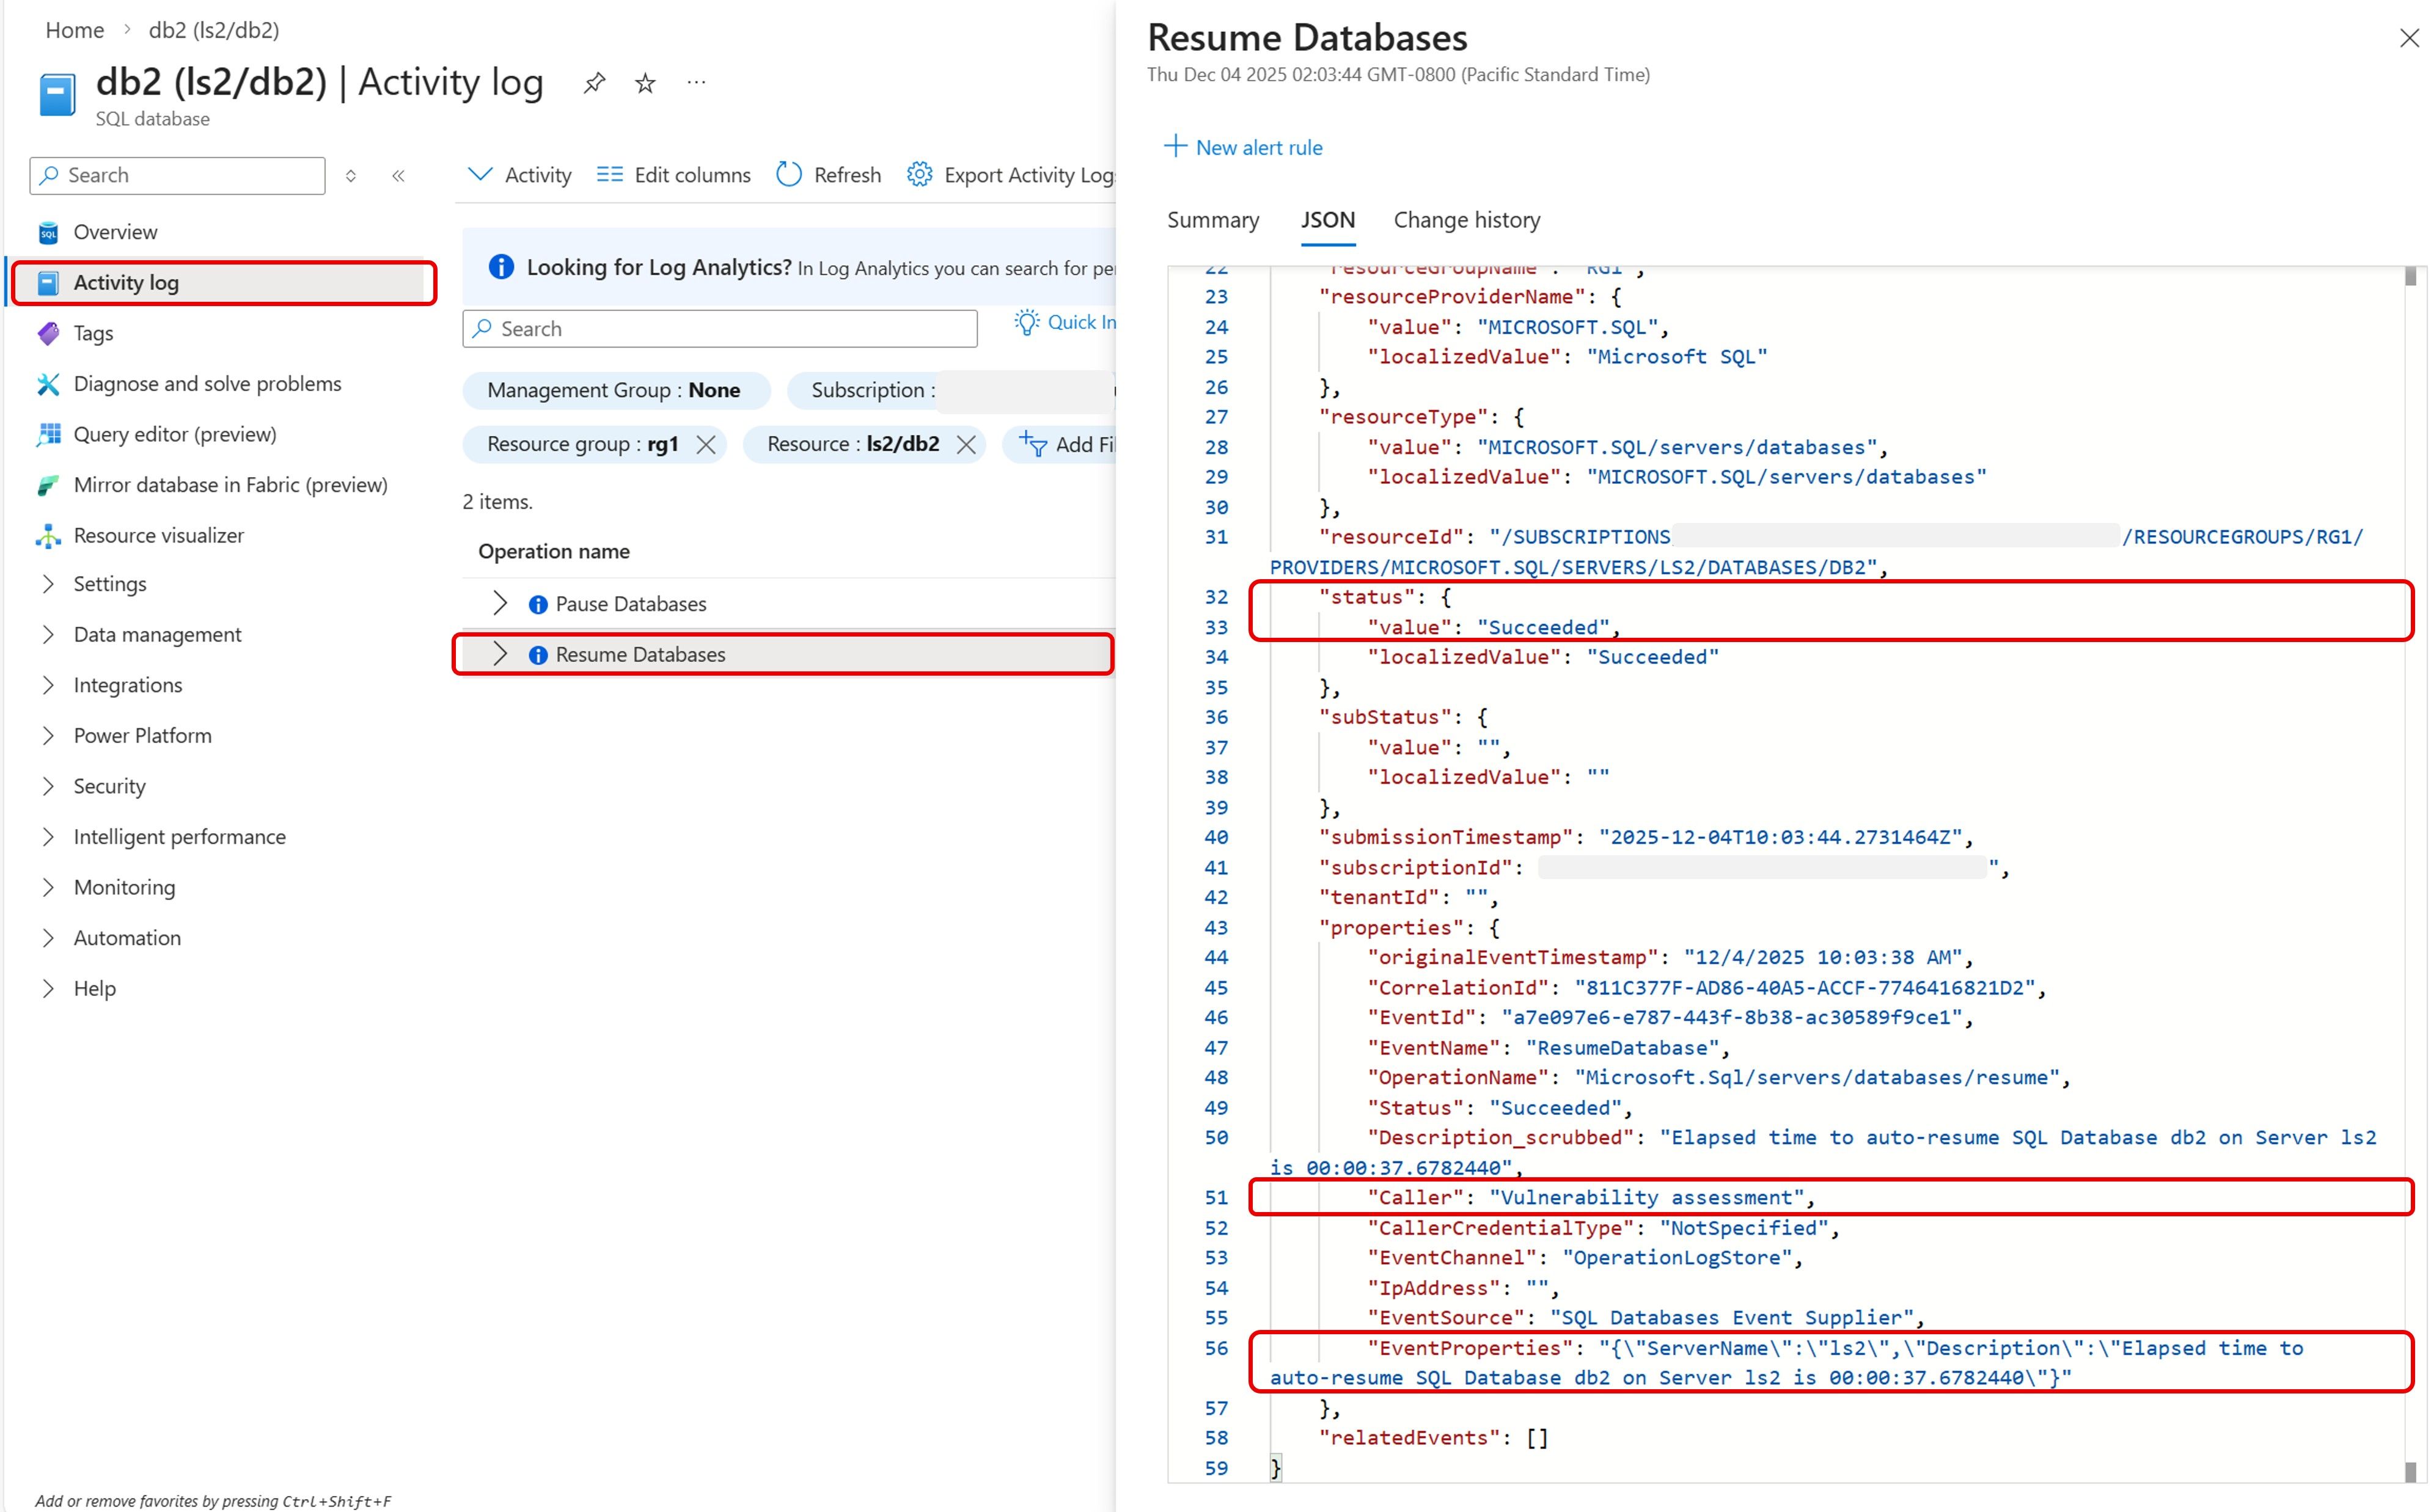The width and height of the screenshot is (2431, 1512).
Task: Open the ellipsis menu beside the page title
Action: (x=696, y=82)
